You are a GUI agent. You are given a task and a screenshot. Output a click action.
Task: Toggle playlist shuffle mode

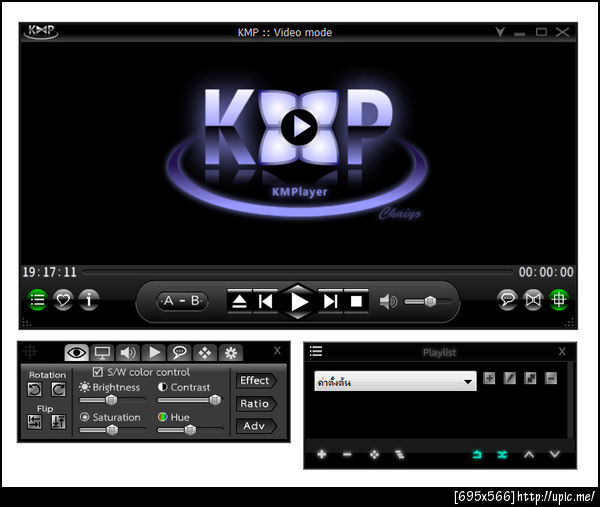[502, 455]
